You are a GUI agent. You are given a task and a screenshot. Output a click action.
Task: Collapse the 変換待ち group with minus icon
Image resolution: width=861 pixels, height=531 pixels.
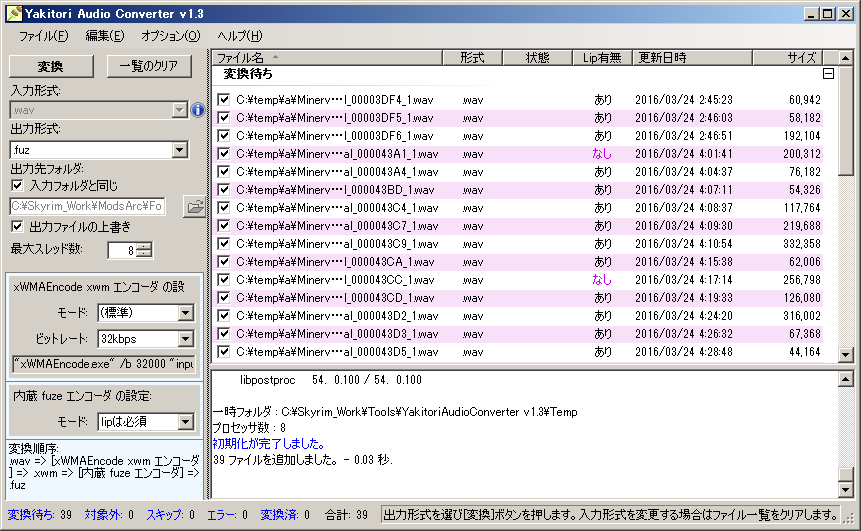coord(829,74)
